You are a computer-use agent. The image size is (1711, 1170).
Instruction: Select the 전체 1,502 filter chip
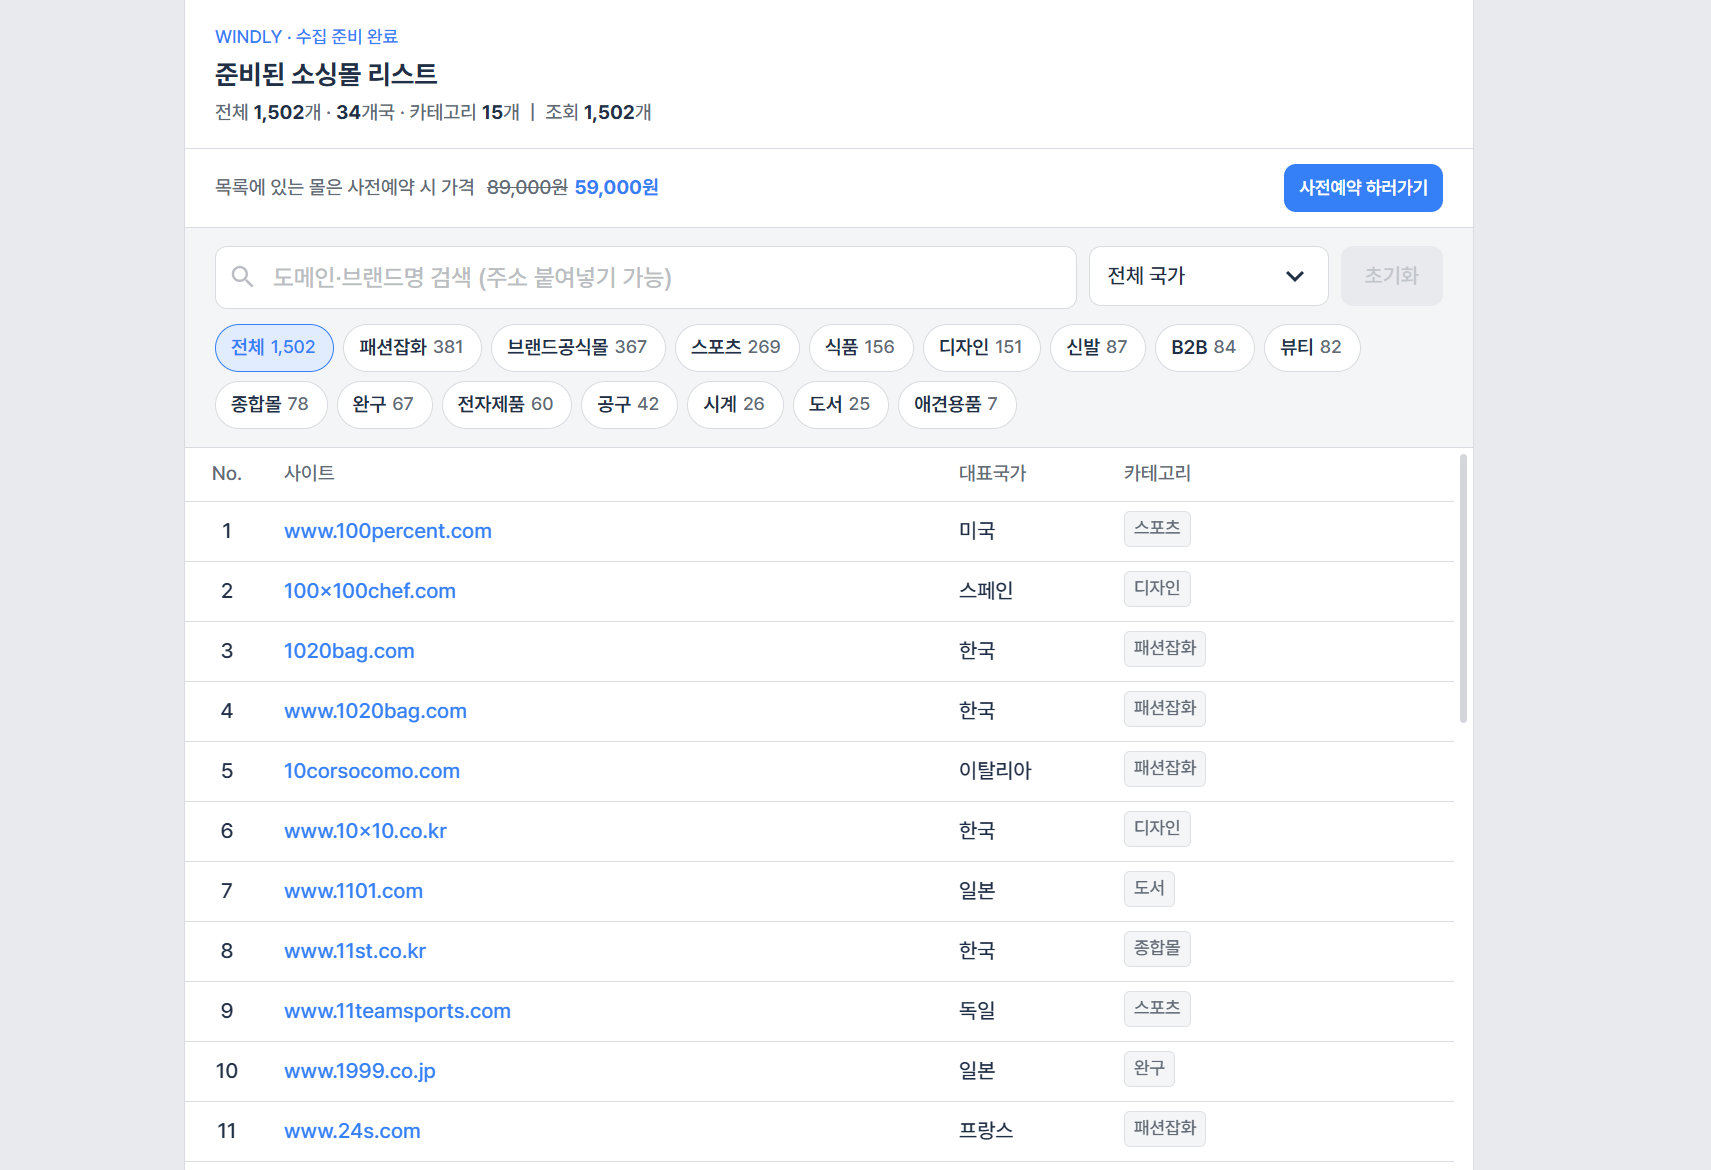point(274,348)
